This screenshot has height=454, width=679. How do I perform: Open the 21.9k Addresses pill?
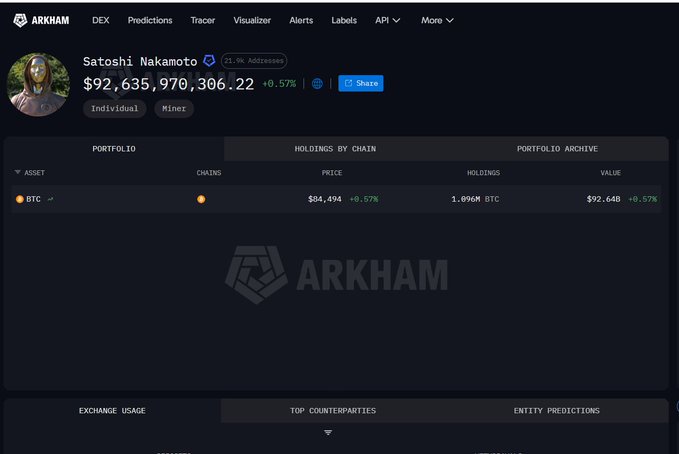[254, 61]
